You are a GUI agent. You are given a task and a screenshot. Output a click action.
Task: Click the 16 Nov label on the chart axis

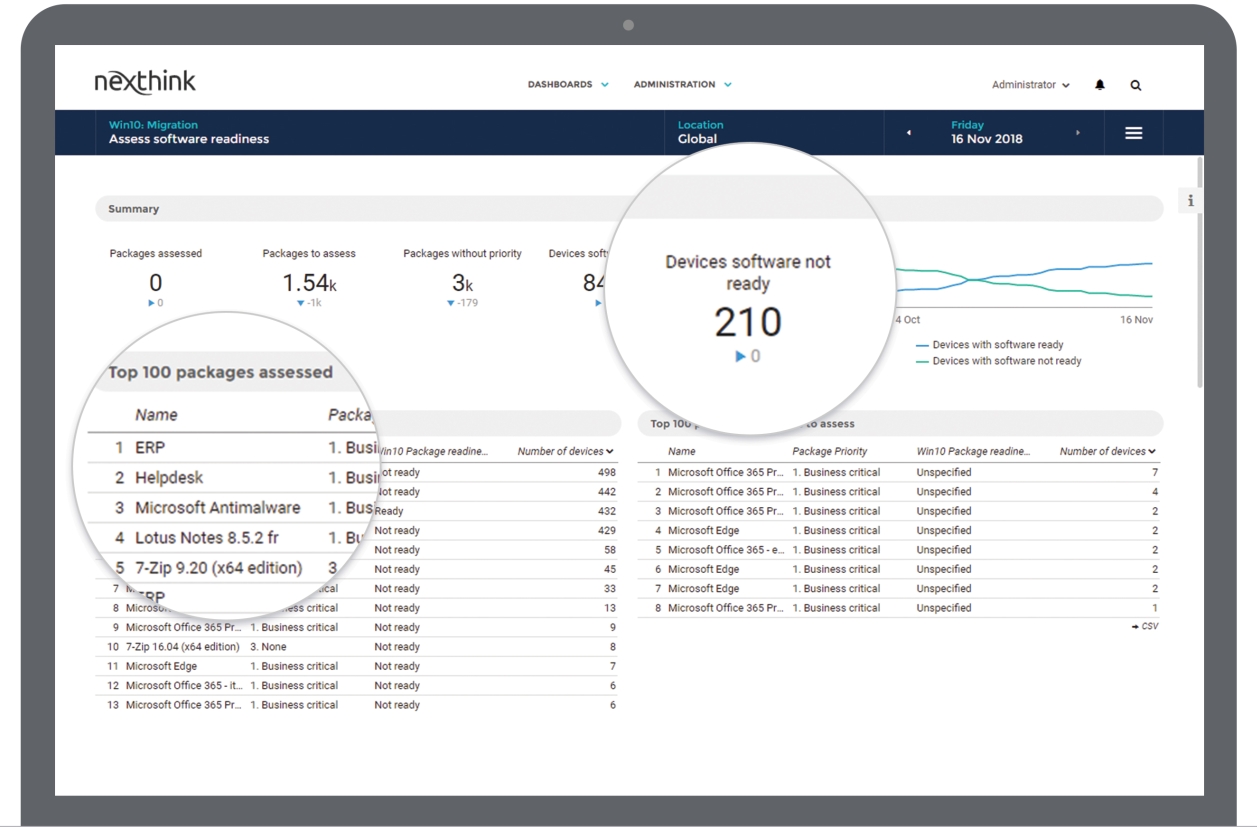[x=1136, y=320]
